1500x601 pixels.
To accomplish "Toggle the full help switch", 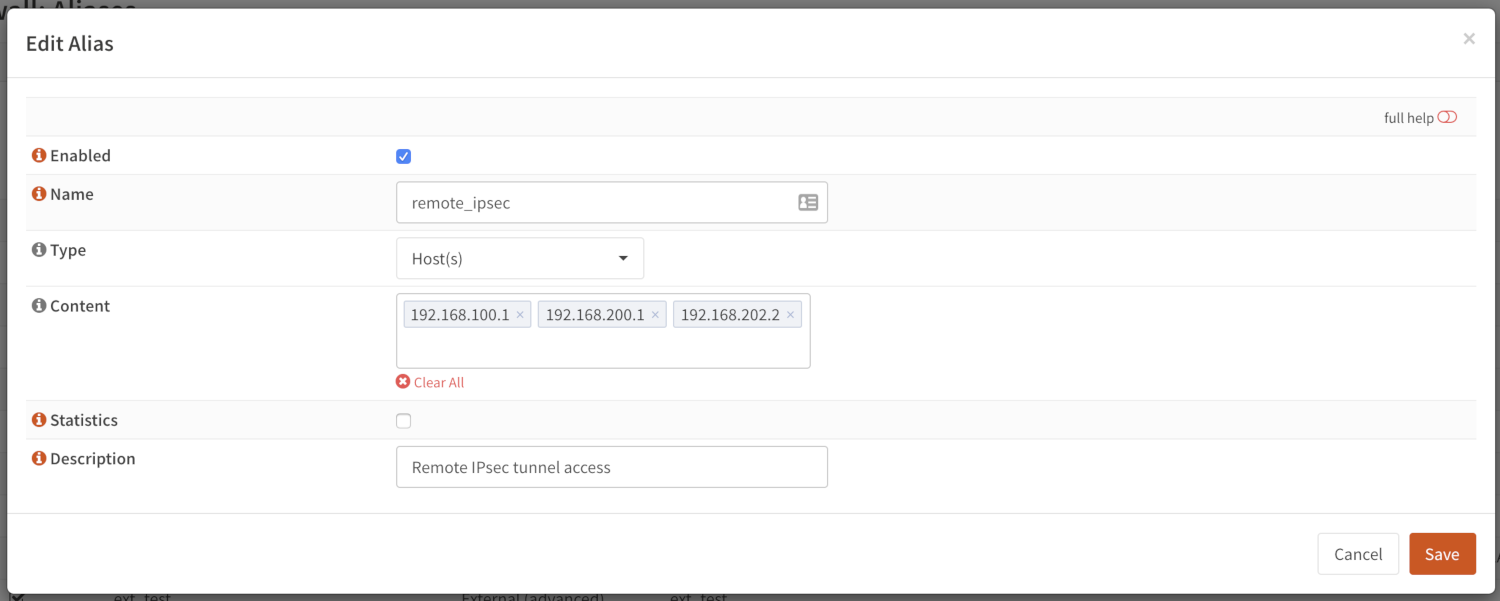I will point(1447,117).
